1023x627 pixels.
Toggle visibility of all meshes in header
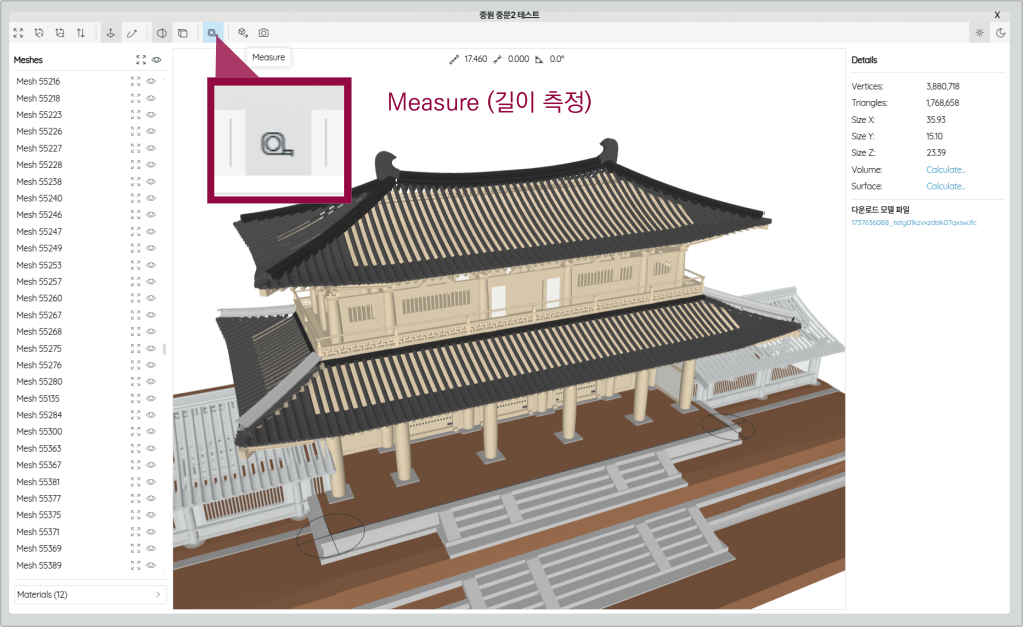click(x=157, y=60)
